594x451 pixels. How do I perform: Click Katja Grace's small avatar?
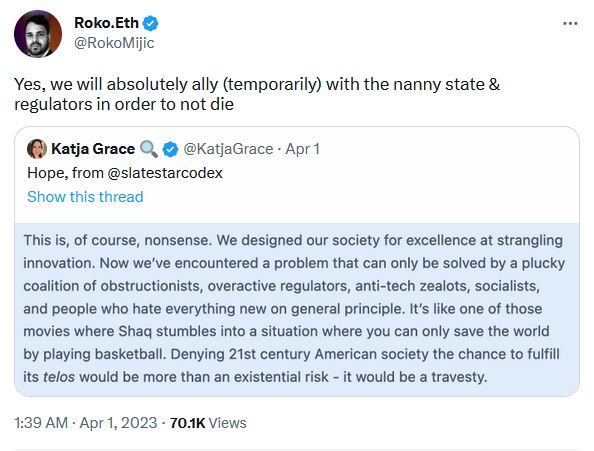pos(37,149)
